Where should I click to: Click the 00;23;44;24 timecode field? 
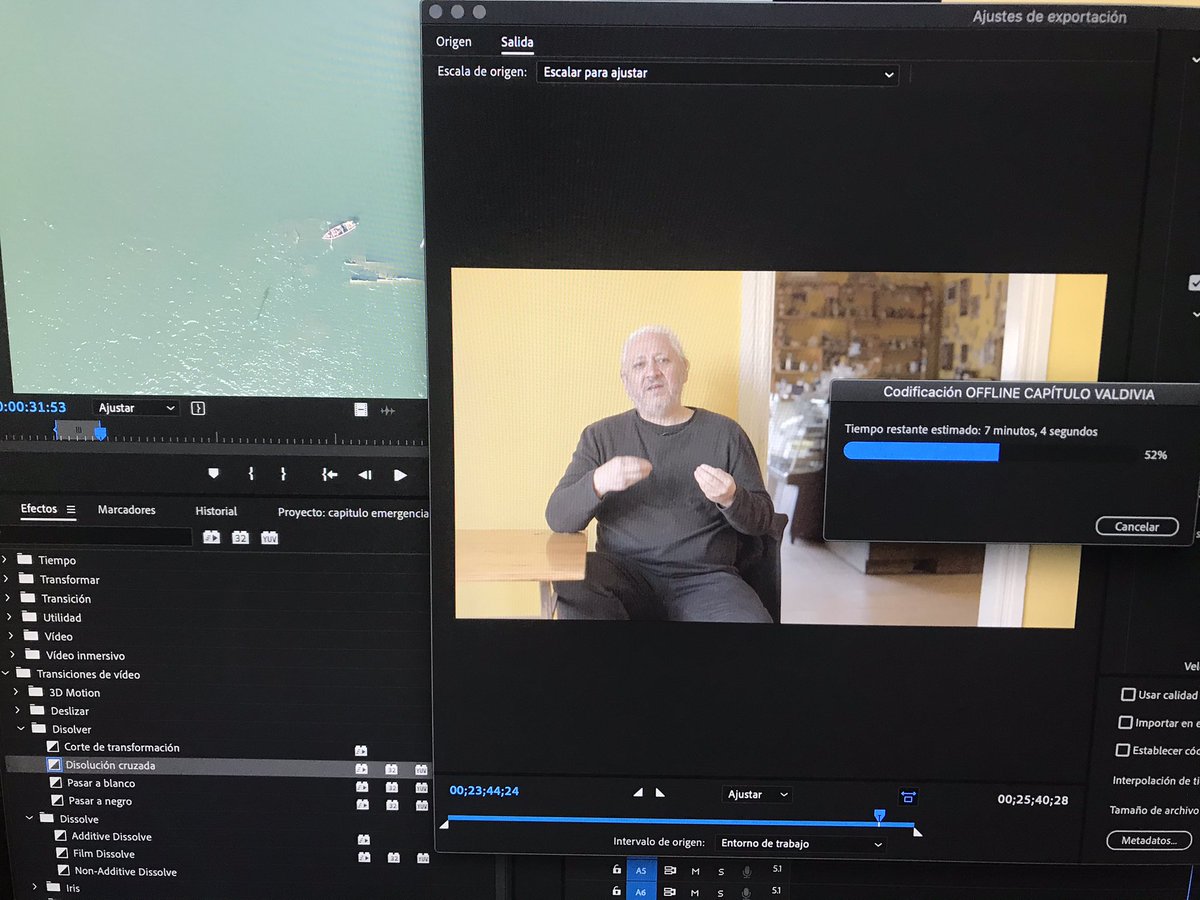click(484, 790)
